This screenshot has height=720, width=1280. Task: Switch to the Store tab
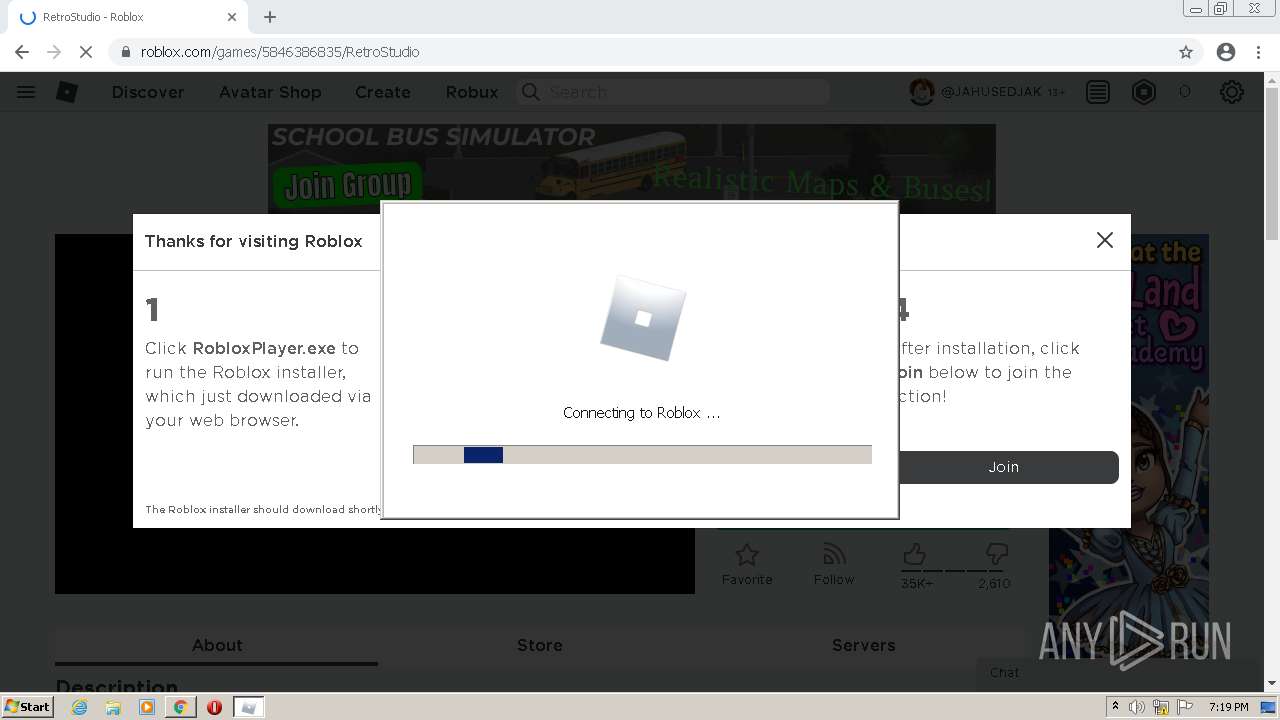point(540,646)
